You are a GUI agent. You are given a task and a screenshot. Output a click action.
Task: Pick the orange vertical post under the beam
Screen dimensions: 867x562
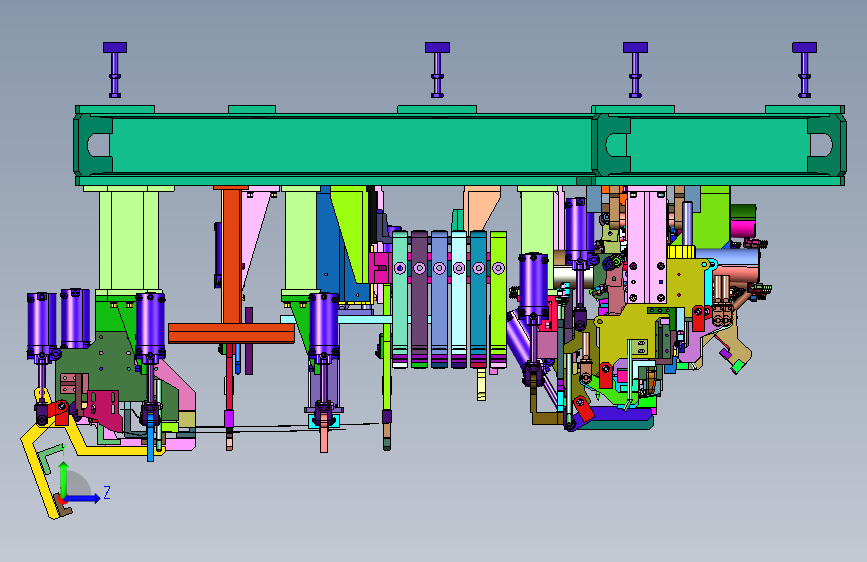232,256
